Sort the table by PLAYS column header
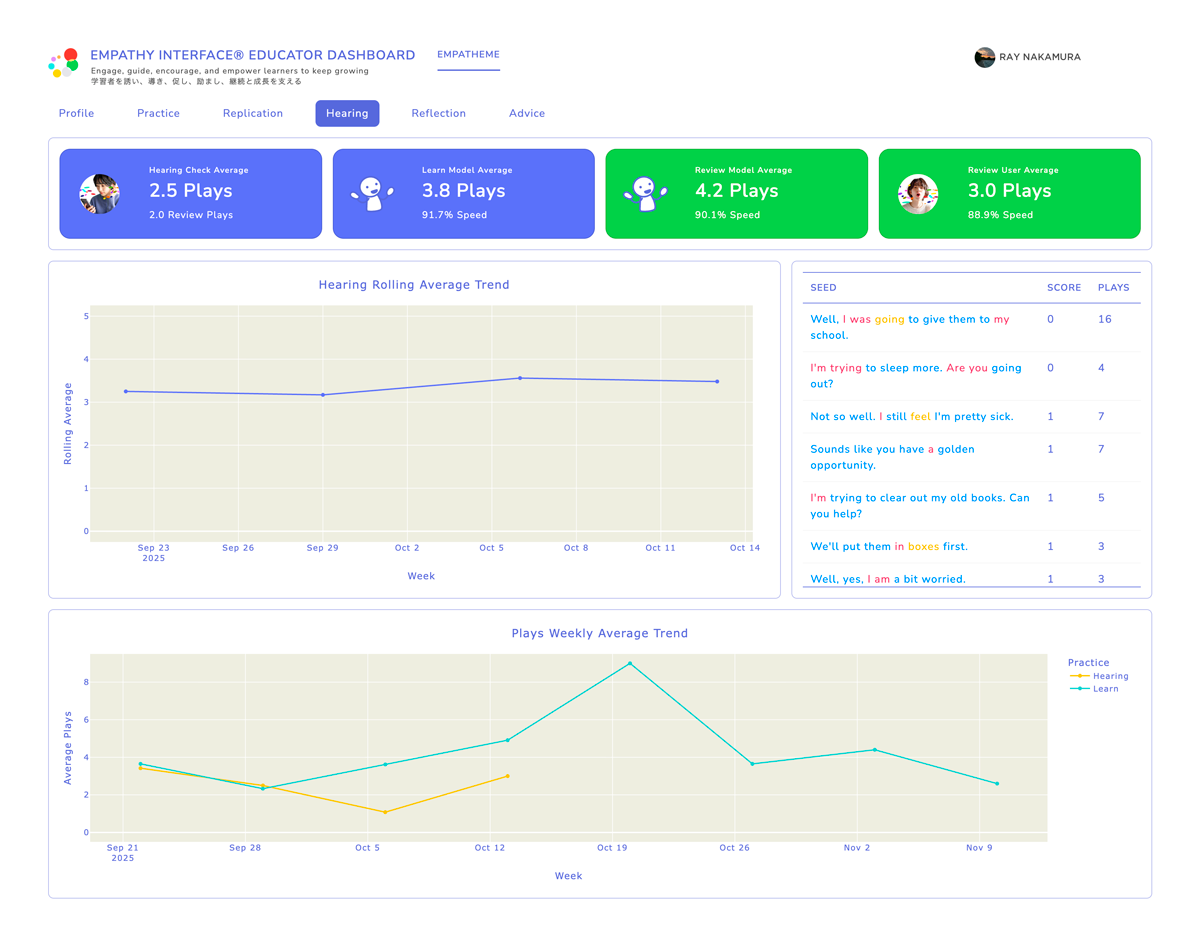1200x933 pixels. (x=1113, y=287)
